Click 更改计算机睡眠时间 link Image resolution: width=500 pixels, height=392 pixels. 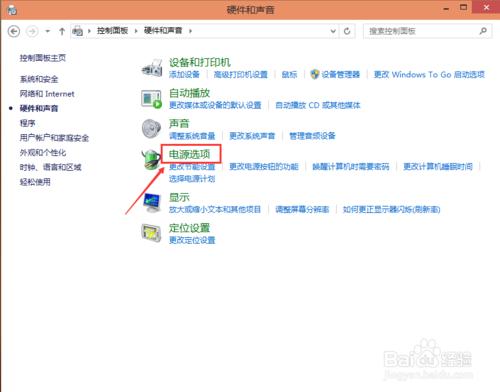click(x=438, y=167)
